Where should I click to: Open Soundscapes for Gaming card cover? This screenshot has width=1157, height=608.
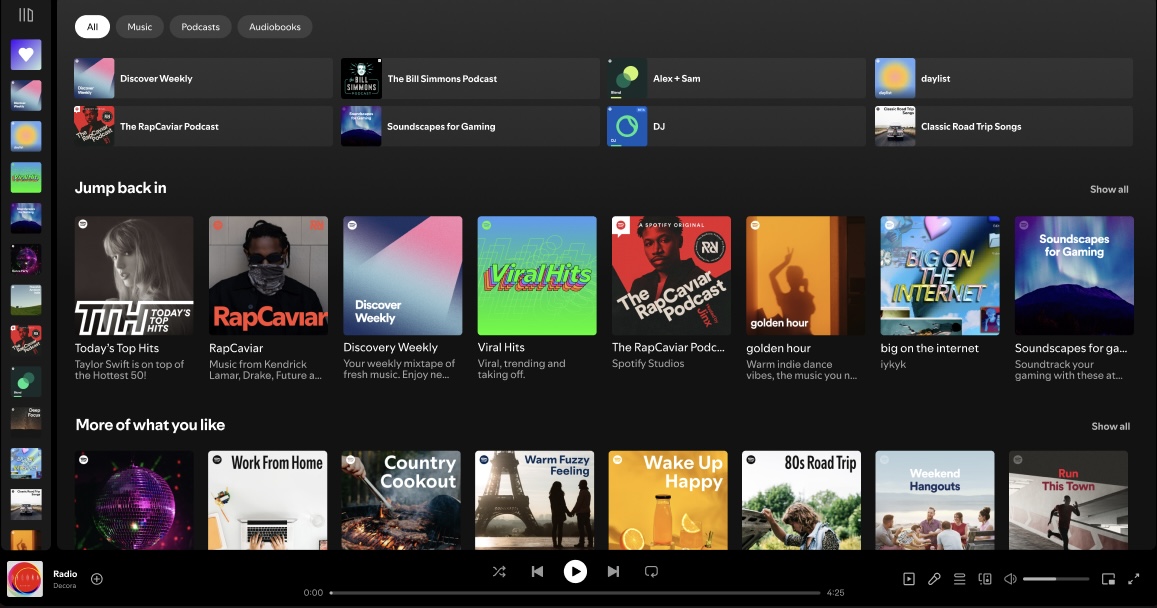[x=1074, y=276]
